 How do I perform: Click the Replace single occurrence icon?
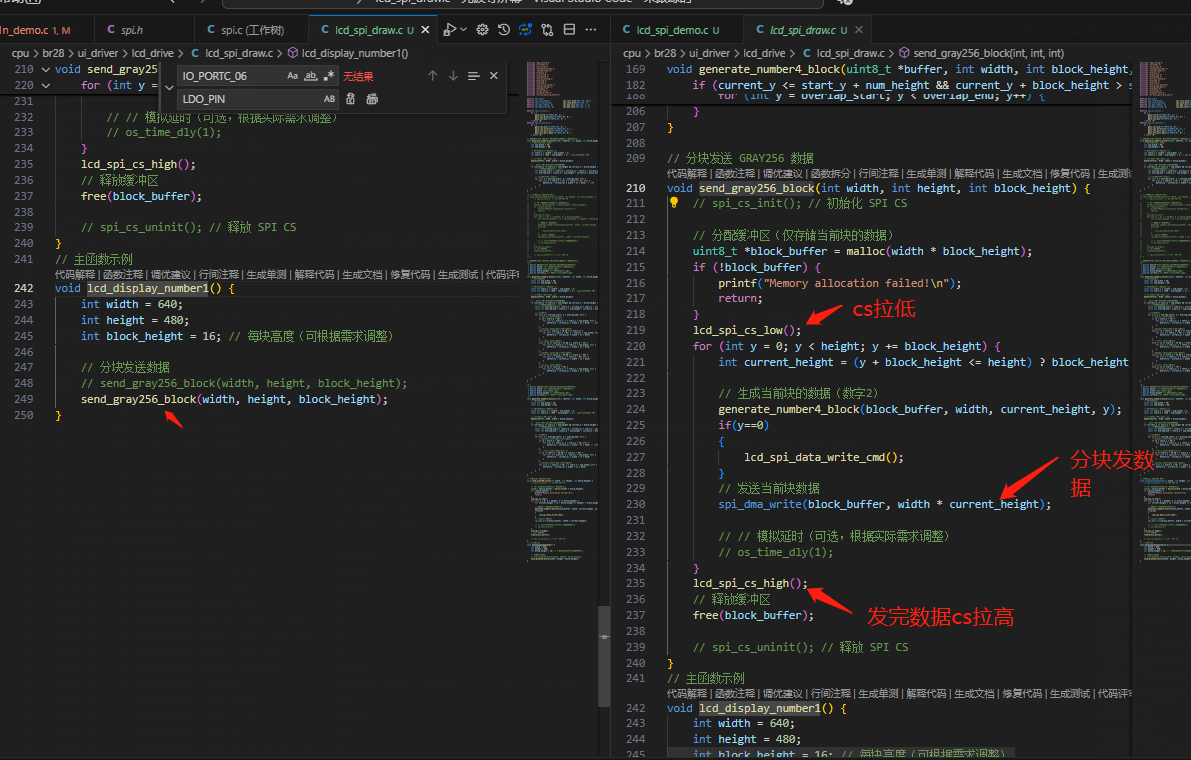351,99
